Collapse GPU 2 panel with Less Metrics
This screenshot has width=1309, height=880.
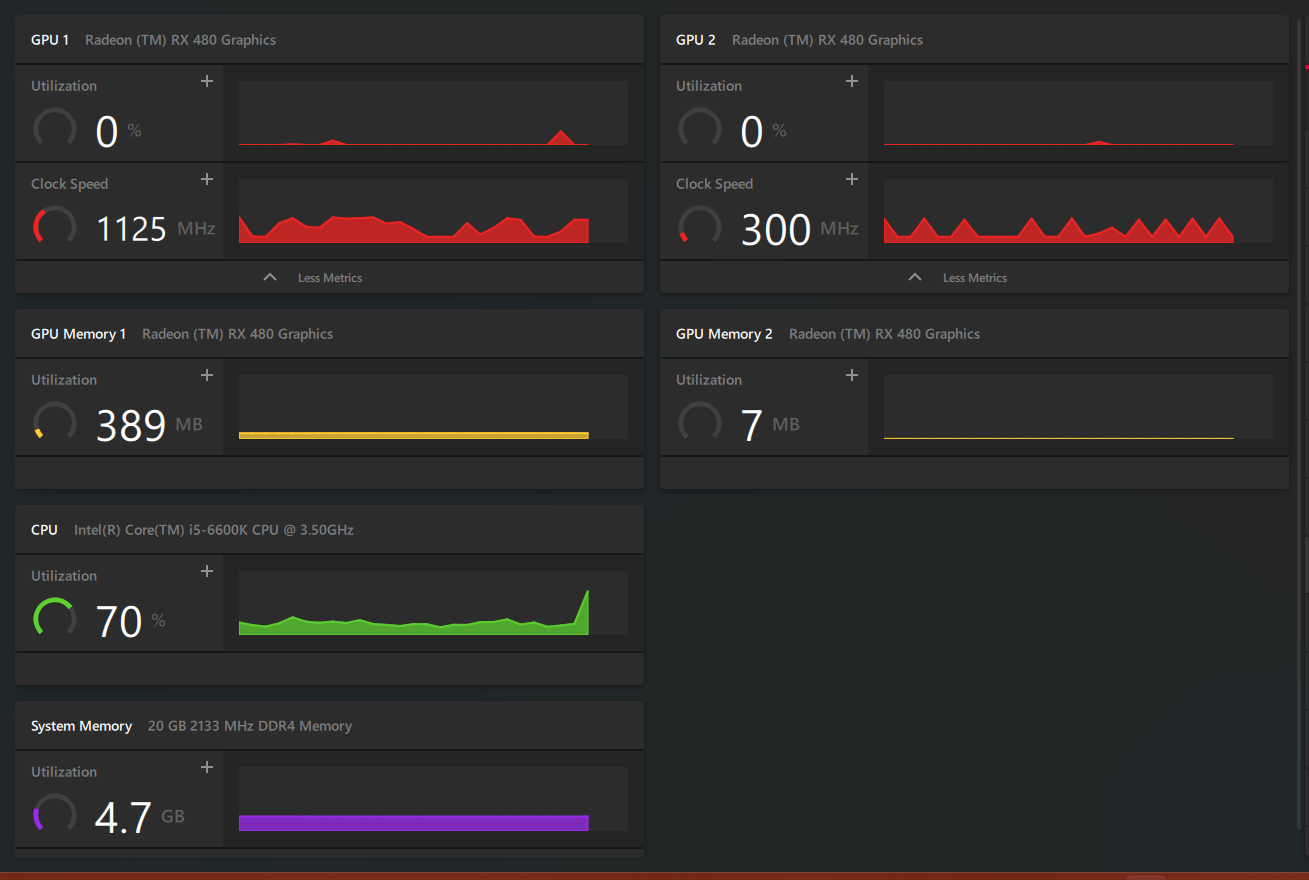coord(974,277)
